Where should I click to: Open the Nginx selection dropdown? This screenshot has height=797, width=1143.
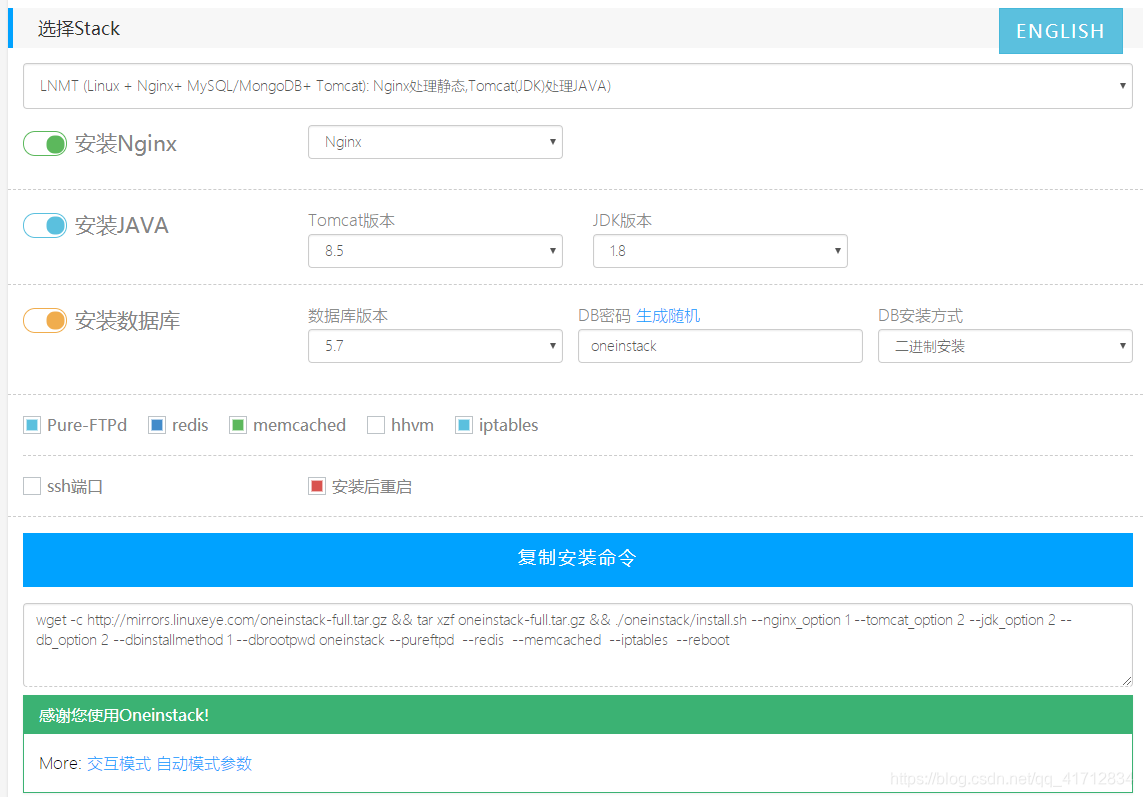[x=435, y=142]
